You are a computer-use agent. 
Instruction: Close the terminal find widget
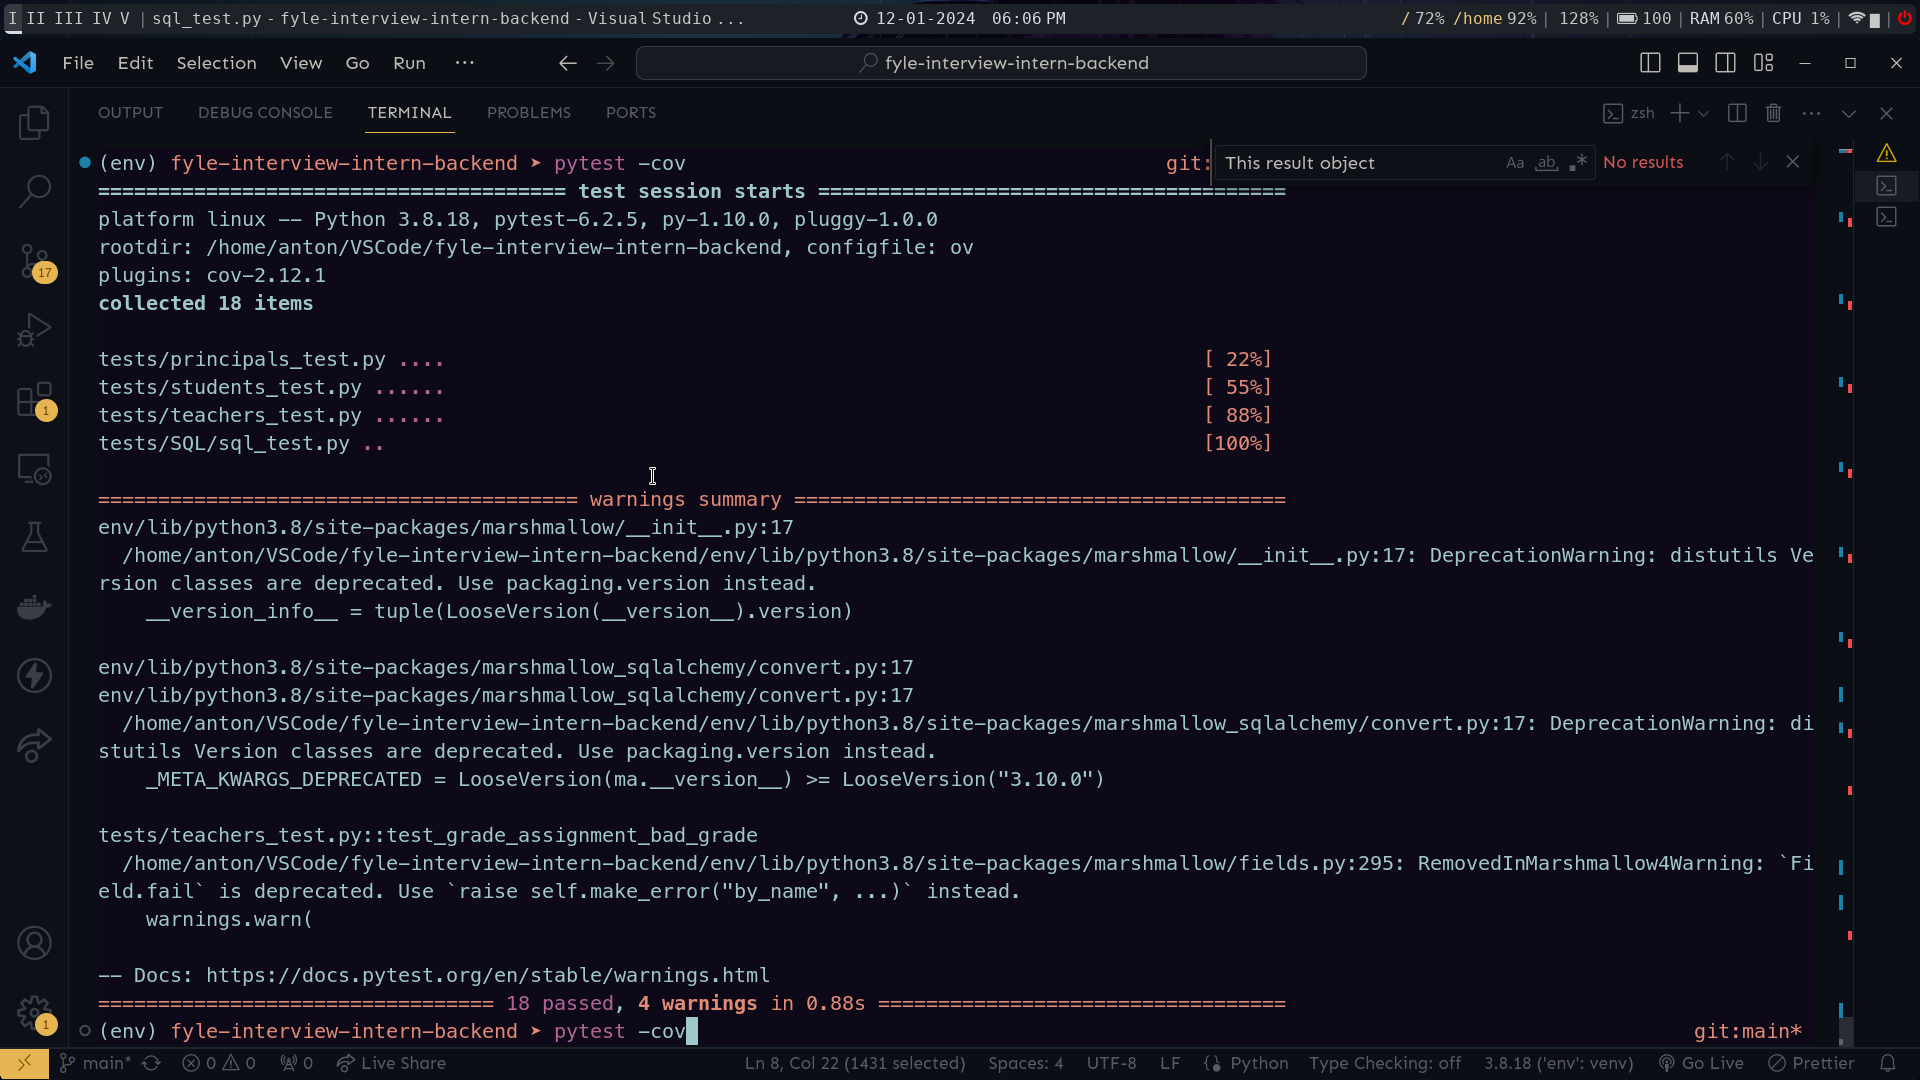(1793, 162)
